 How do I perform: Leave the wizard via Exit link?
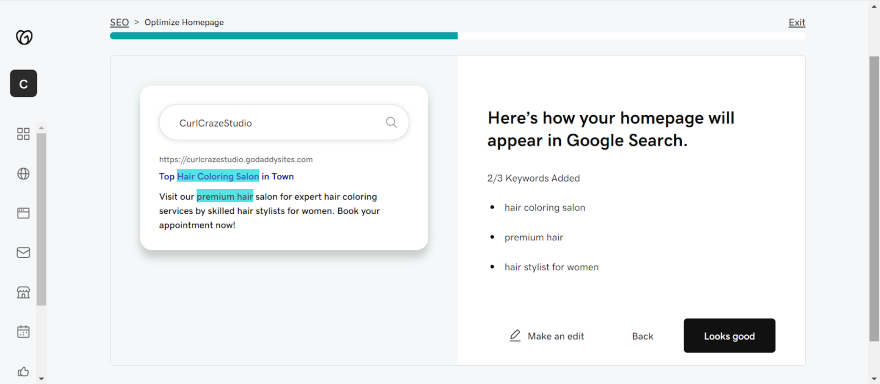click(x=797, y=22)
